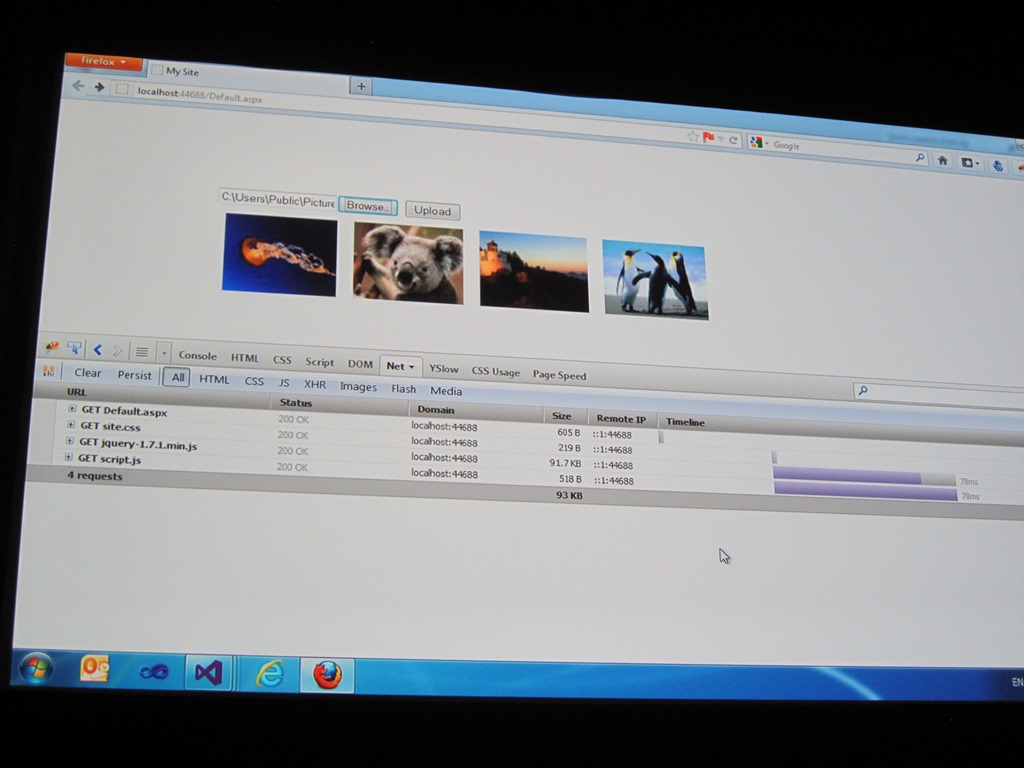
Task: Filter Net requests by Images
Action: coord(358,387)
